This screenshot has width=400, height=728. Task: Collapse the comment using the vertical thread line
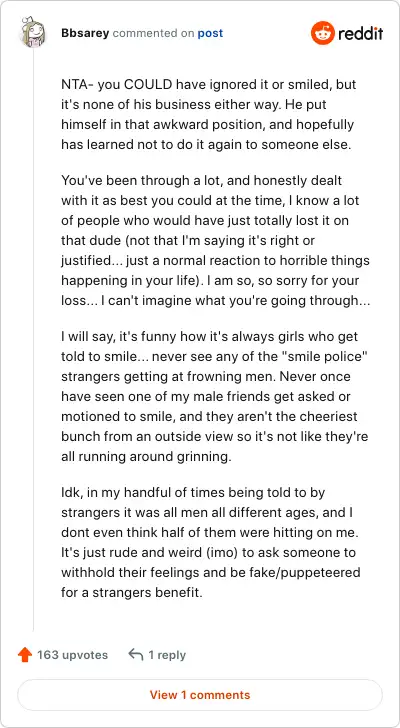pyautogui.click(x=33, y=339)
